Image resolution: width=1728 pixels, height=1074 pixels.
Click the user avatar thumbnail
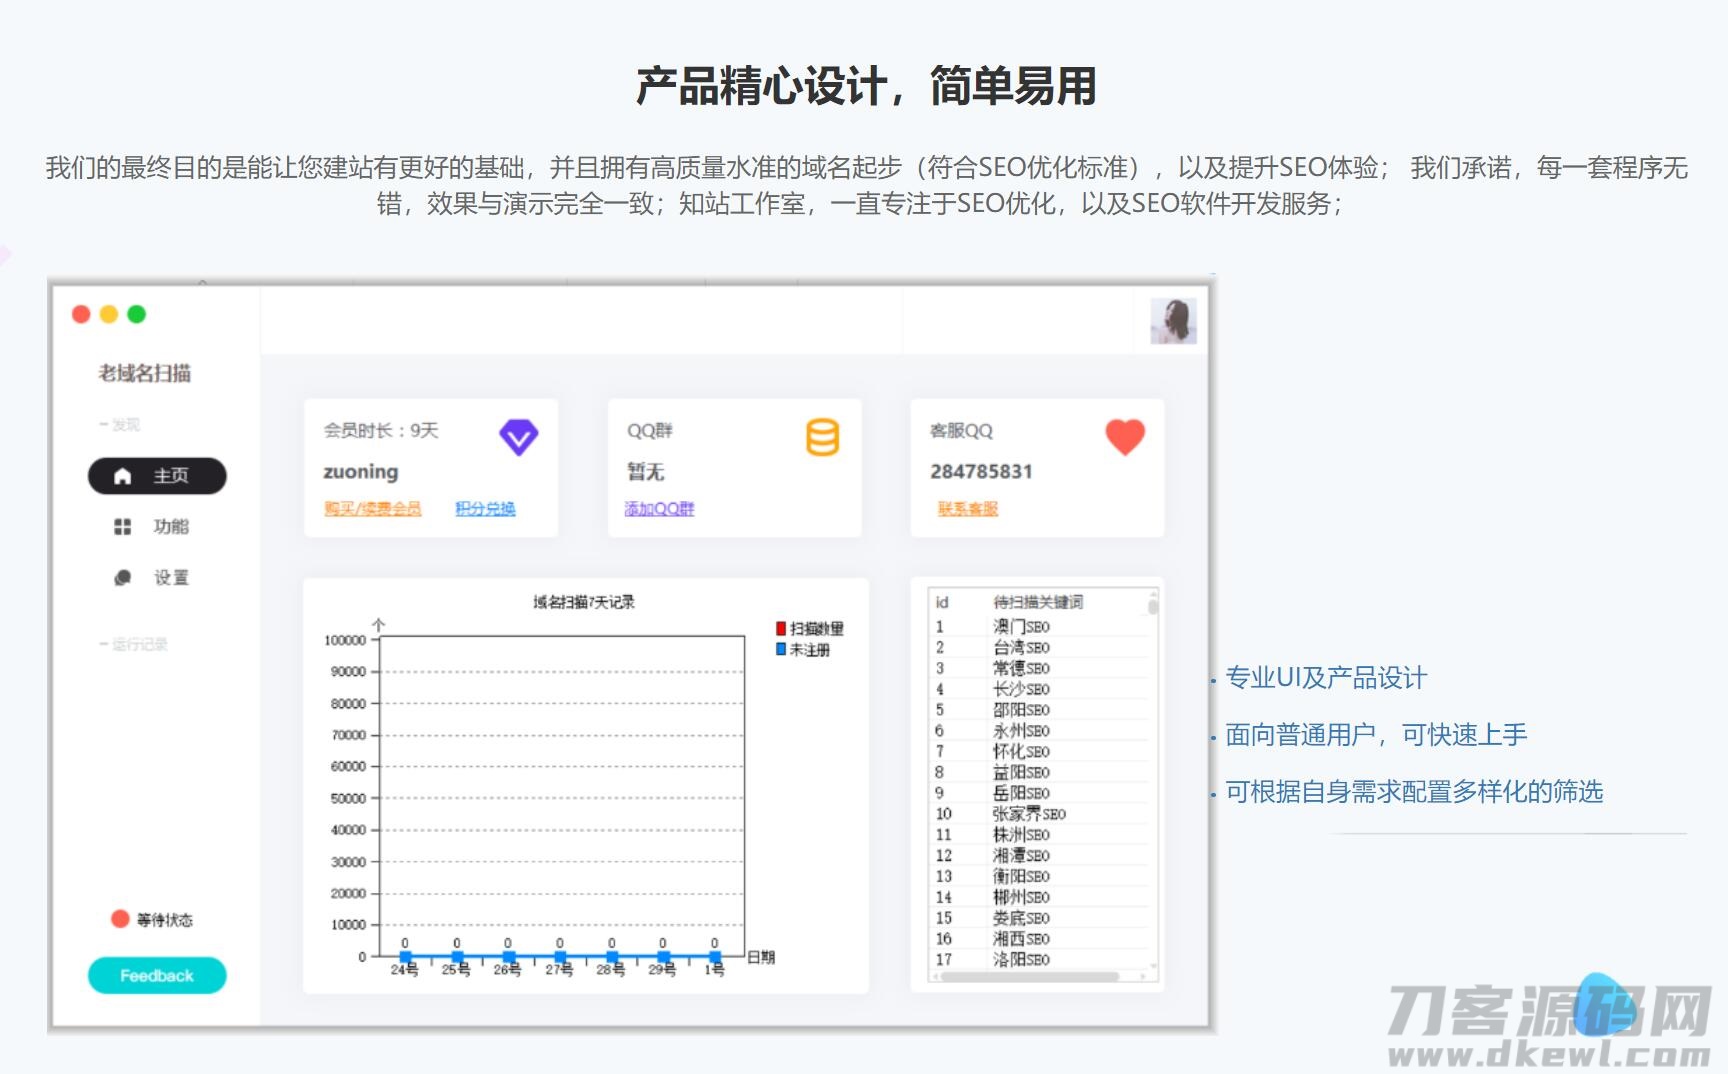pos(1173,322)
